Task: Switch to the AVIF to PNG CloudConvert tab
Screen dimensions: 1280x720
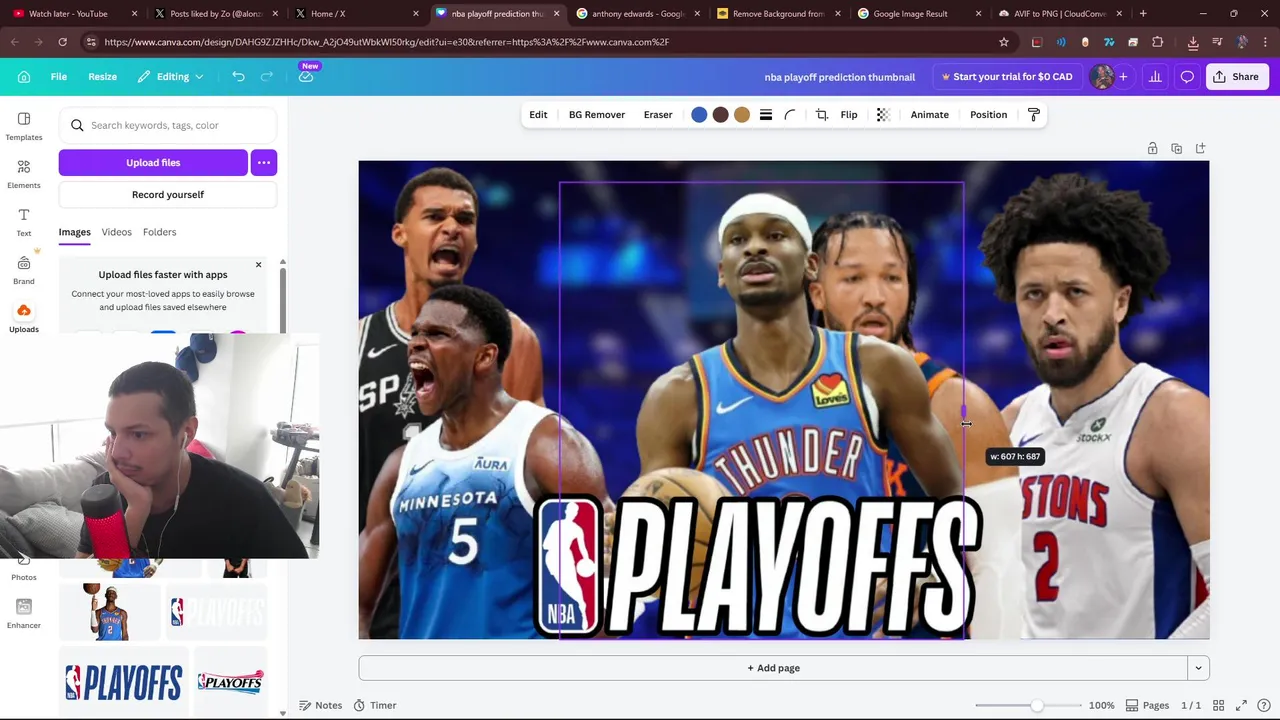Action: [1060, 14]
